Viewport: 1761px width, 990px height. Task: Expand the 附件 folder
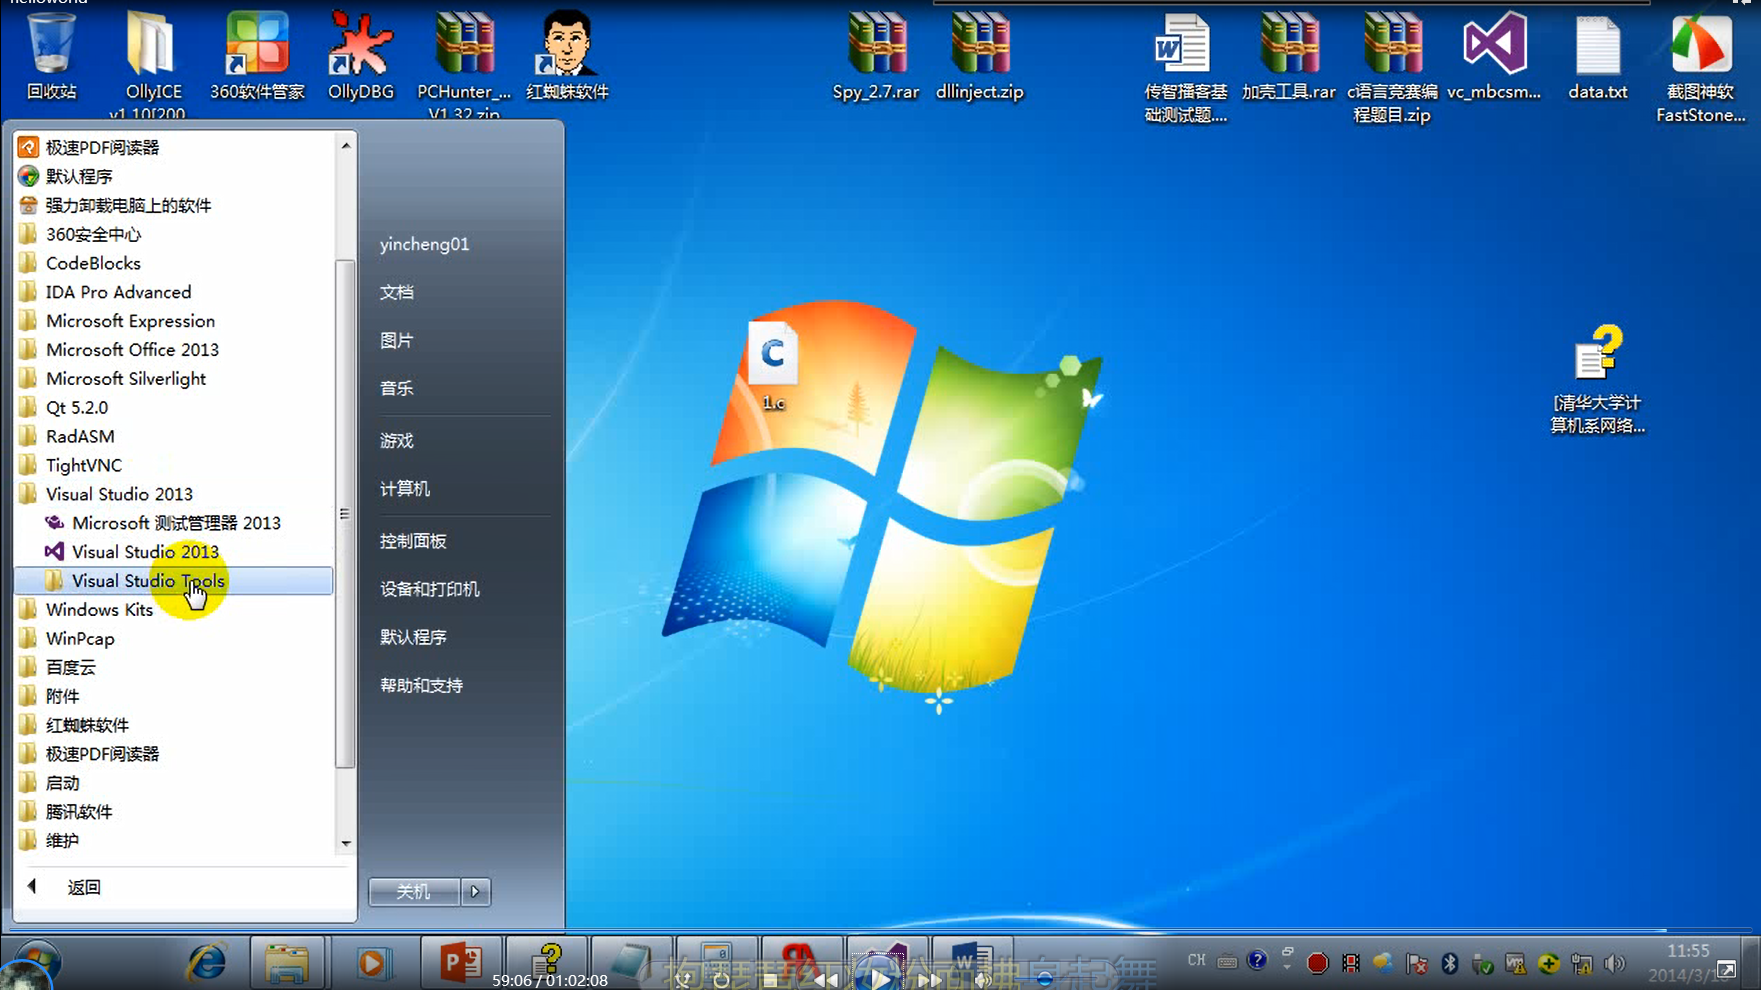pos(174,696)
